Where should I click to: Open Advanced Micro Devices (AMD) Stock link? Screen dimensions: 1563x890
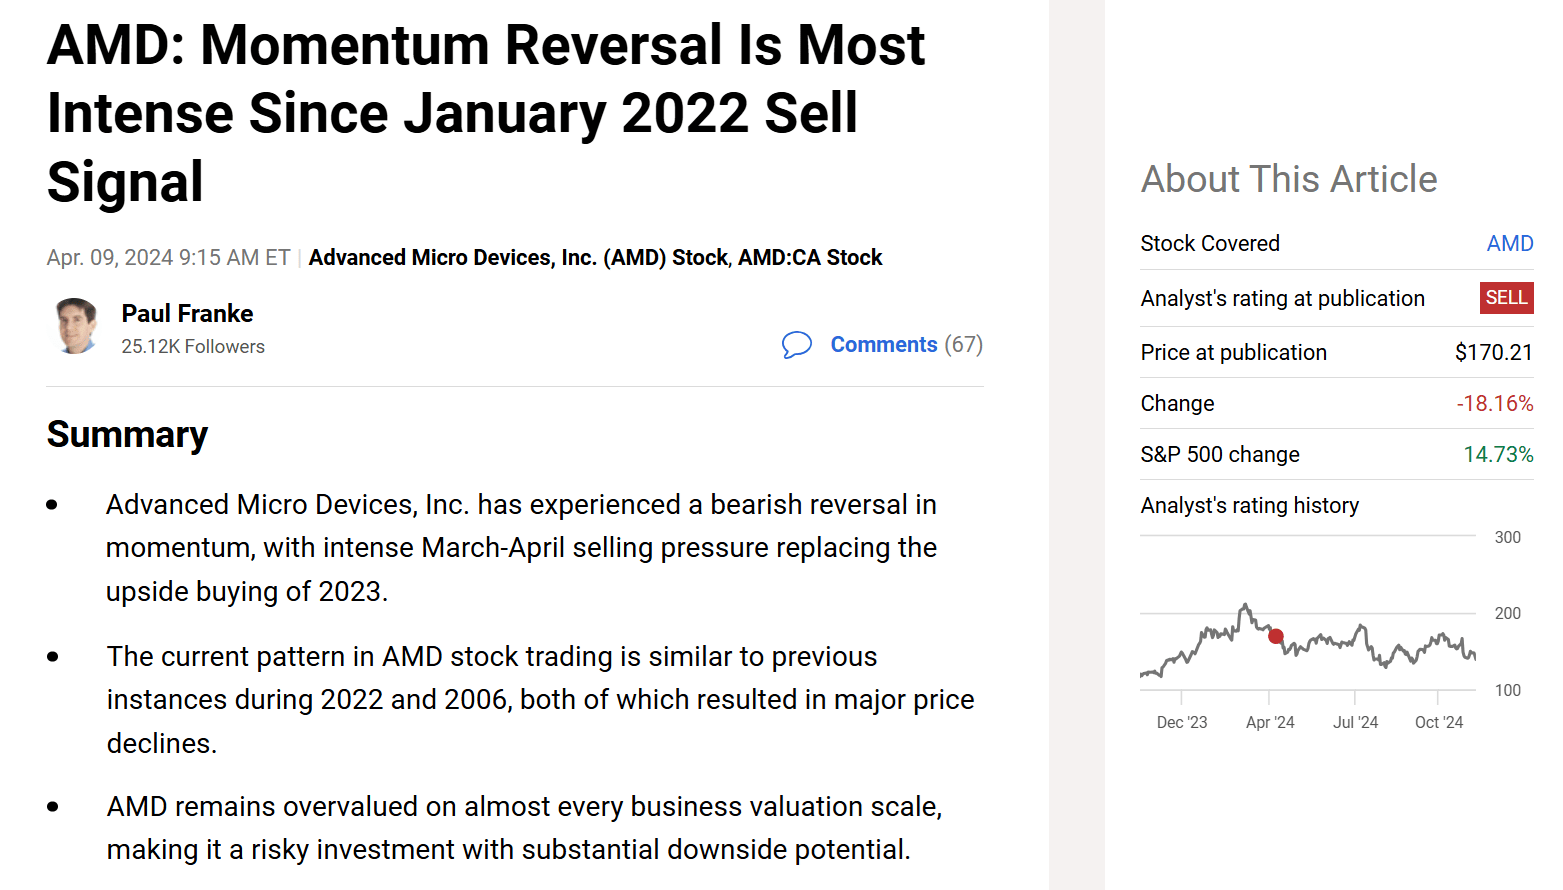click(x=518, y=258)
